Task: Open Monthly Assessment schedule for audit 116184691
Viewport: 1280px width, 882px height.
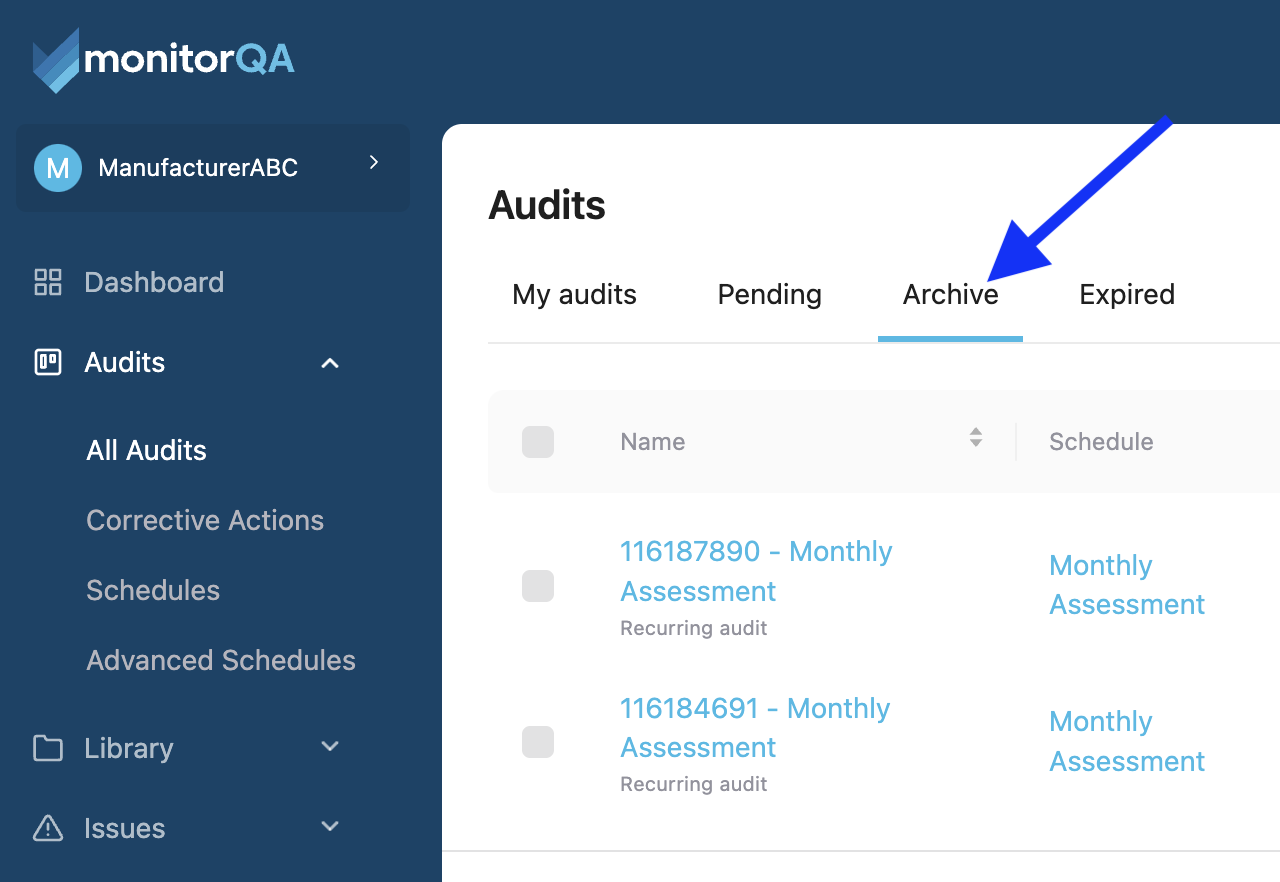Action: click(1127, 741)
